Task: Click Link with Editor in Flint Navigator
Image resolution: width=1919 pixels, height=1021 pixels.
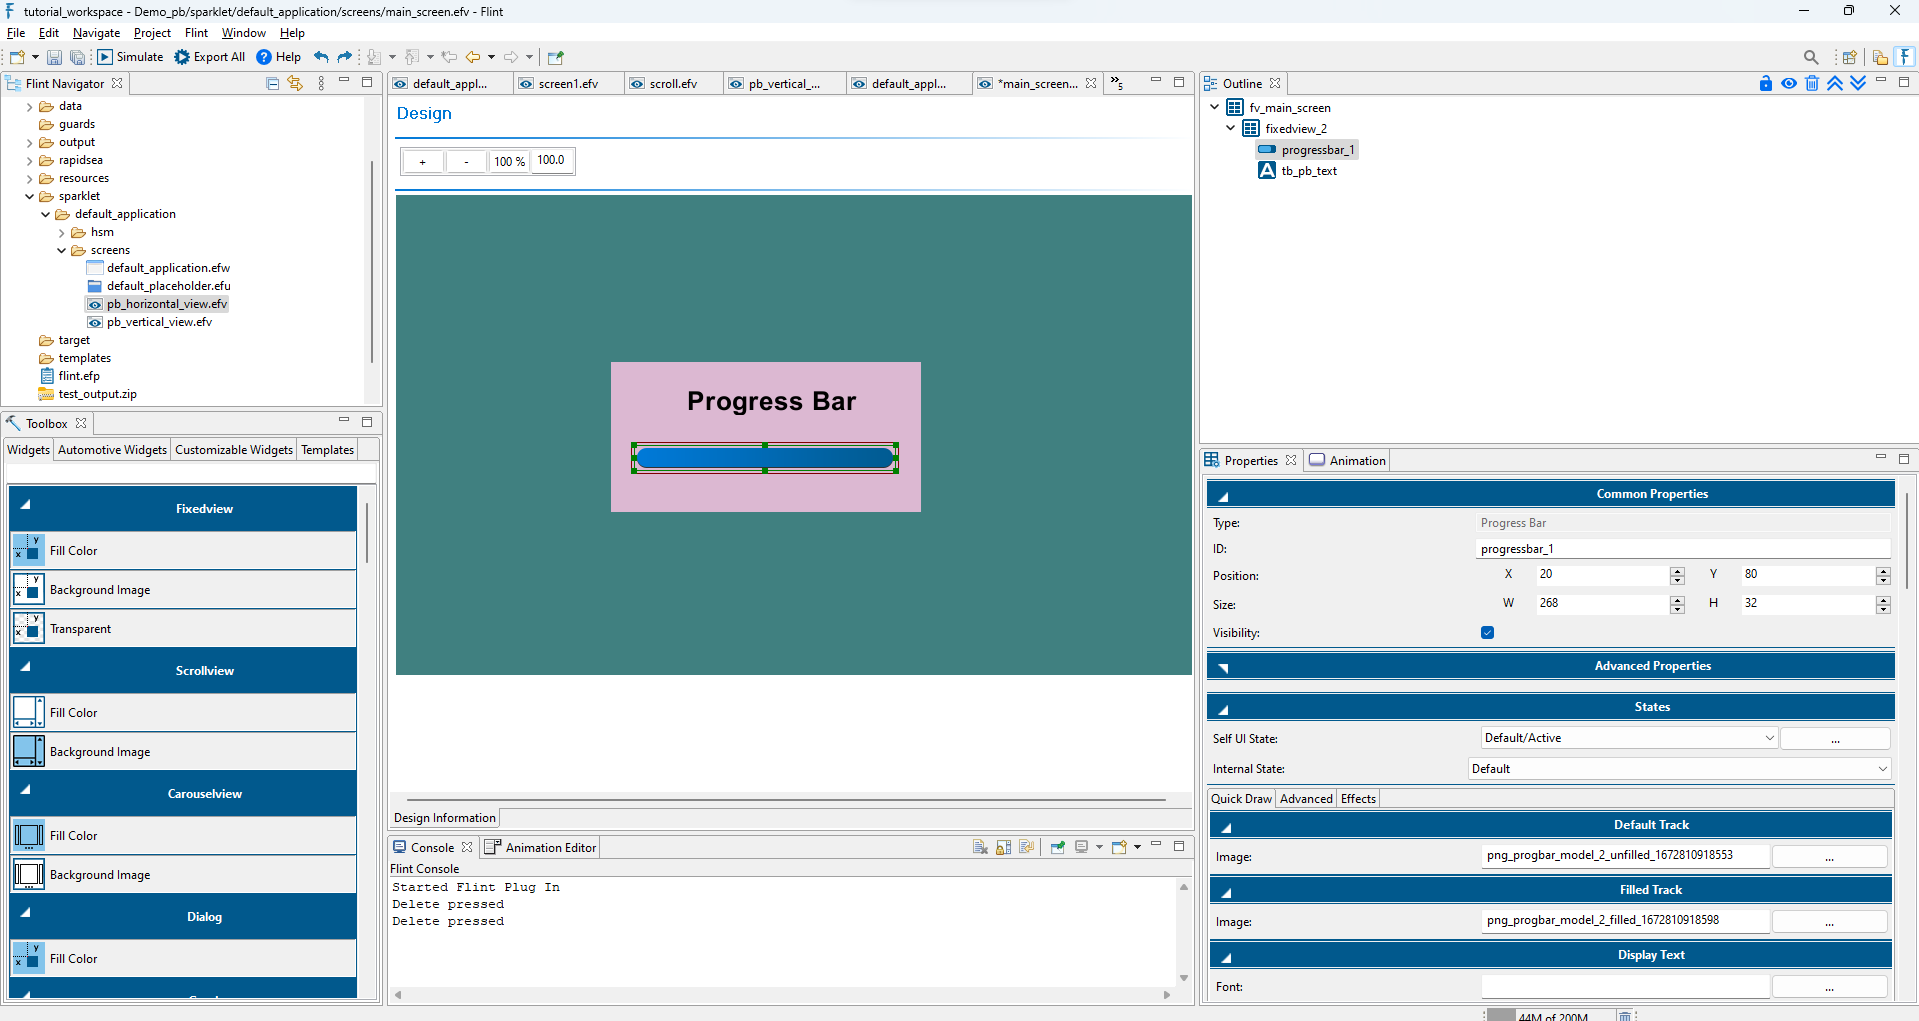Action: [295, 84]
